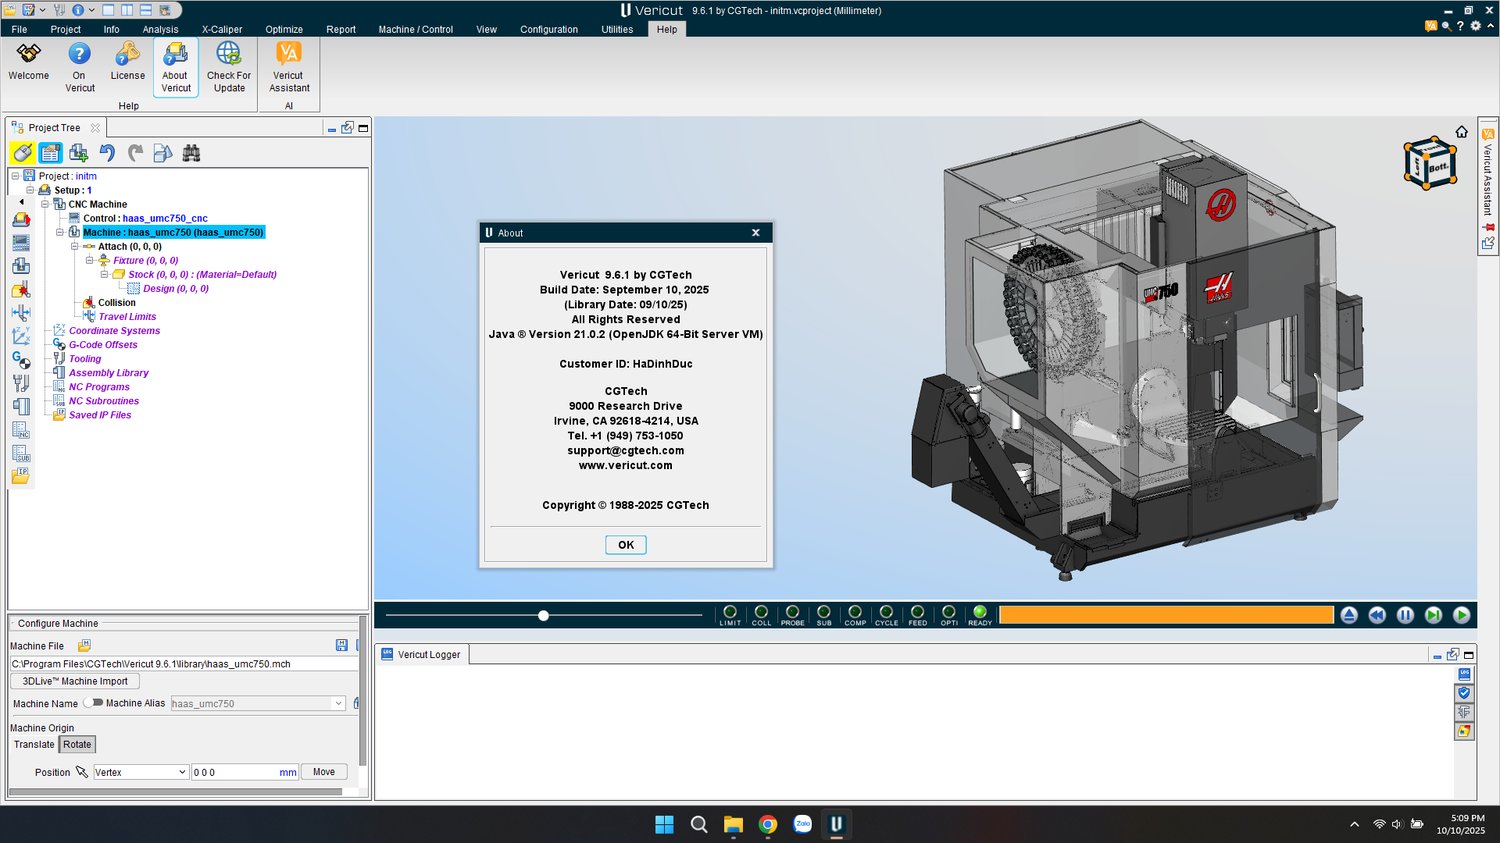Click the save machine file disk icon
This screenshot has height=843, width=1500.
point(341,646)
